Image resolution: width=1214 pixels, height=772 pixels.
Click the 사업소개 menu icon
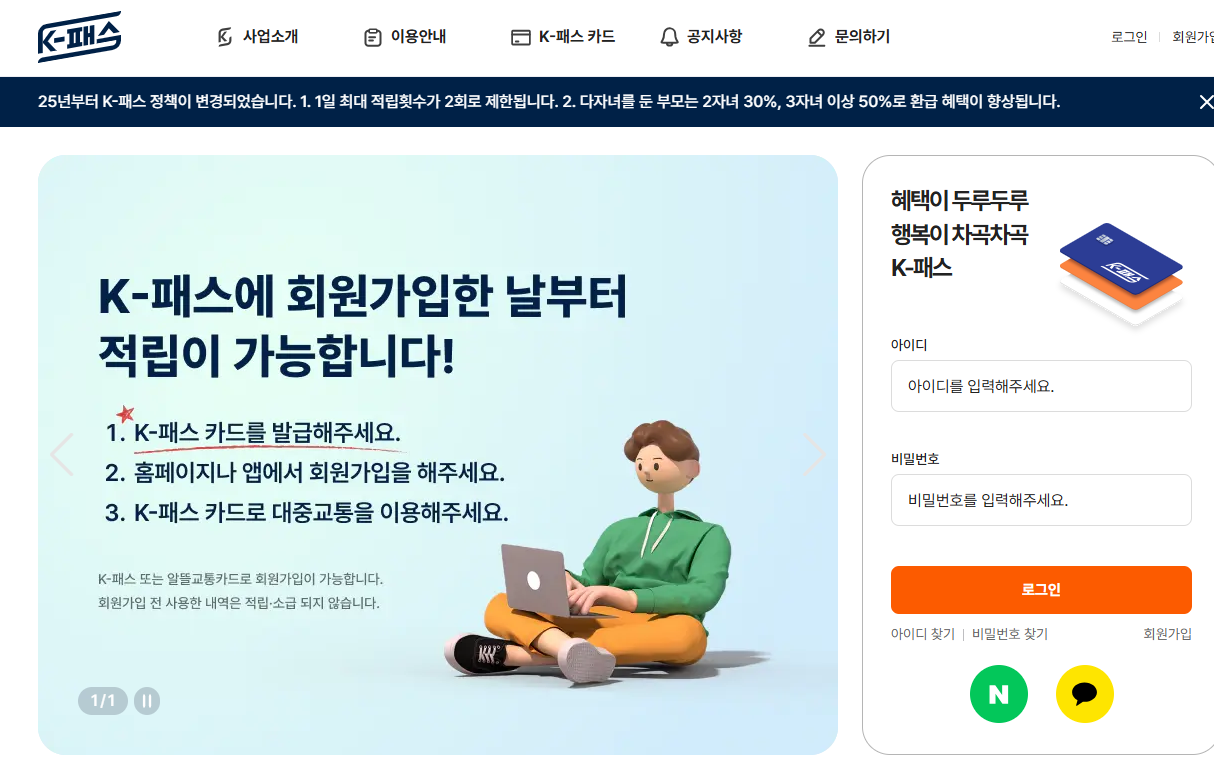tap(225, 38)
